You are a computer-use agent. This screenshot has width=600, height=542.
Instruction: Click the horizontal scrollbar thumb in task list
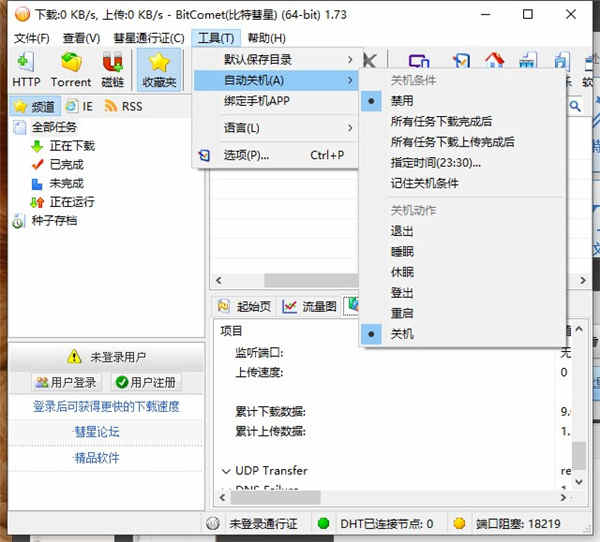[311, 281]
